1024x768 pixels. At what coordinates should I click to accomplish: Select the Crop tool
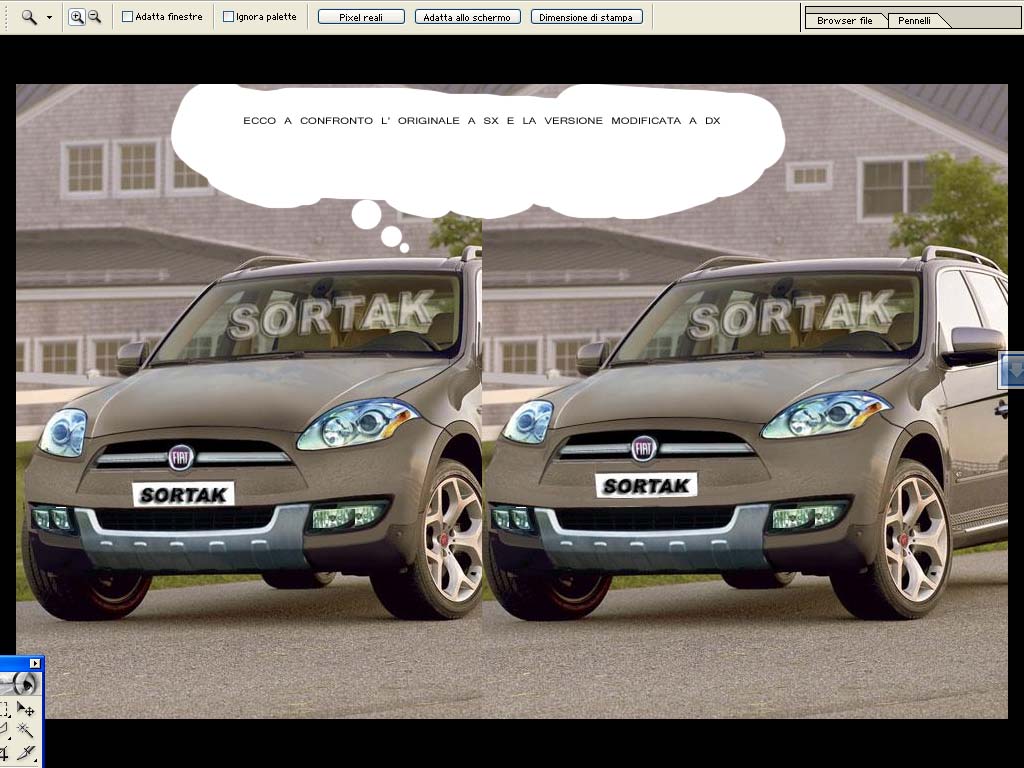[x=5, y=753]
